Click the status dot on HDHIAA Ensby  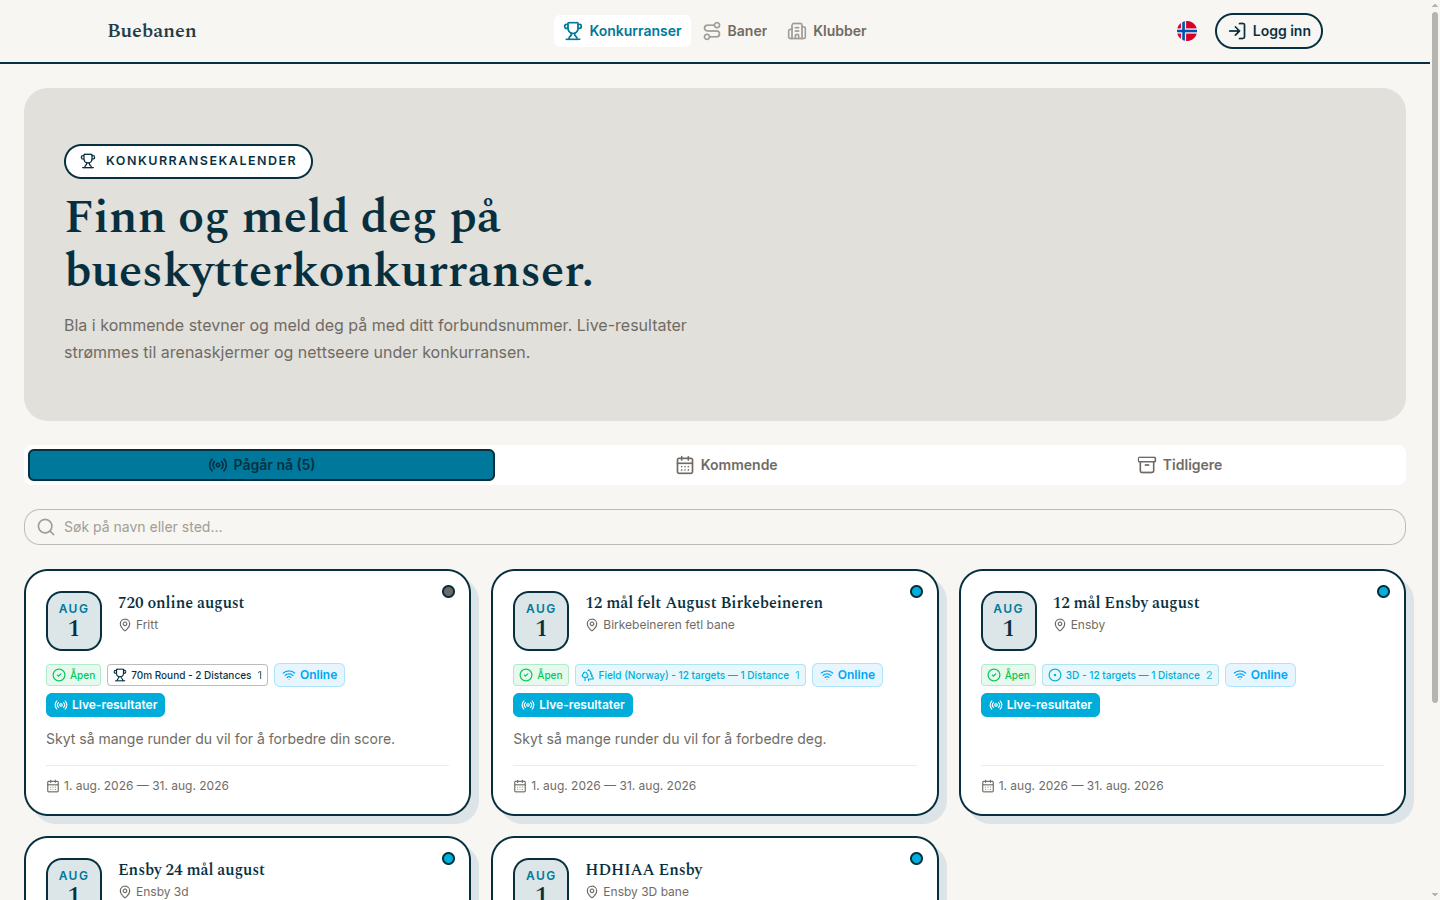916,859
